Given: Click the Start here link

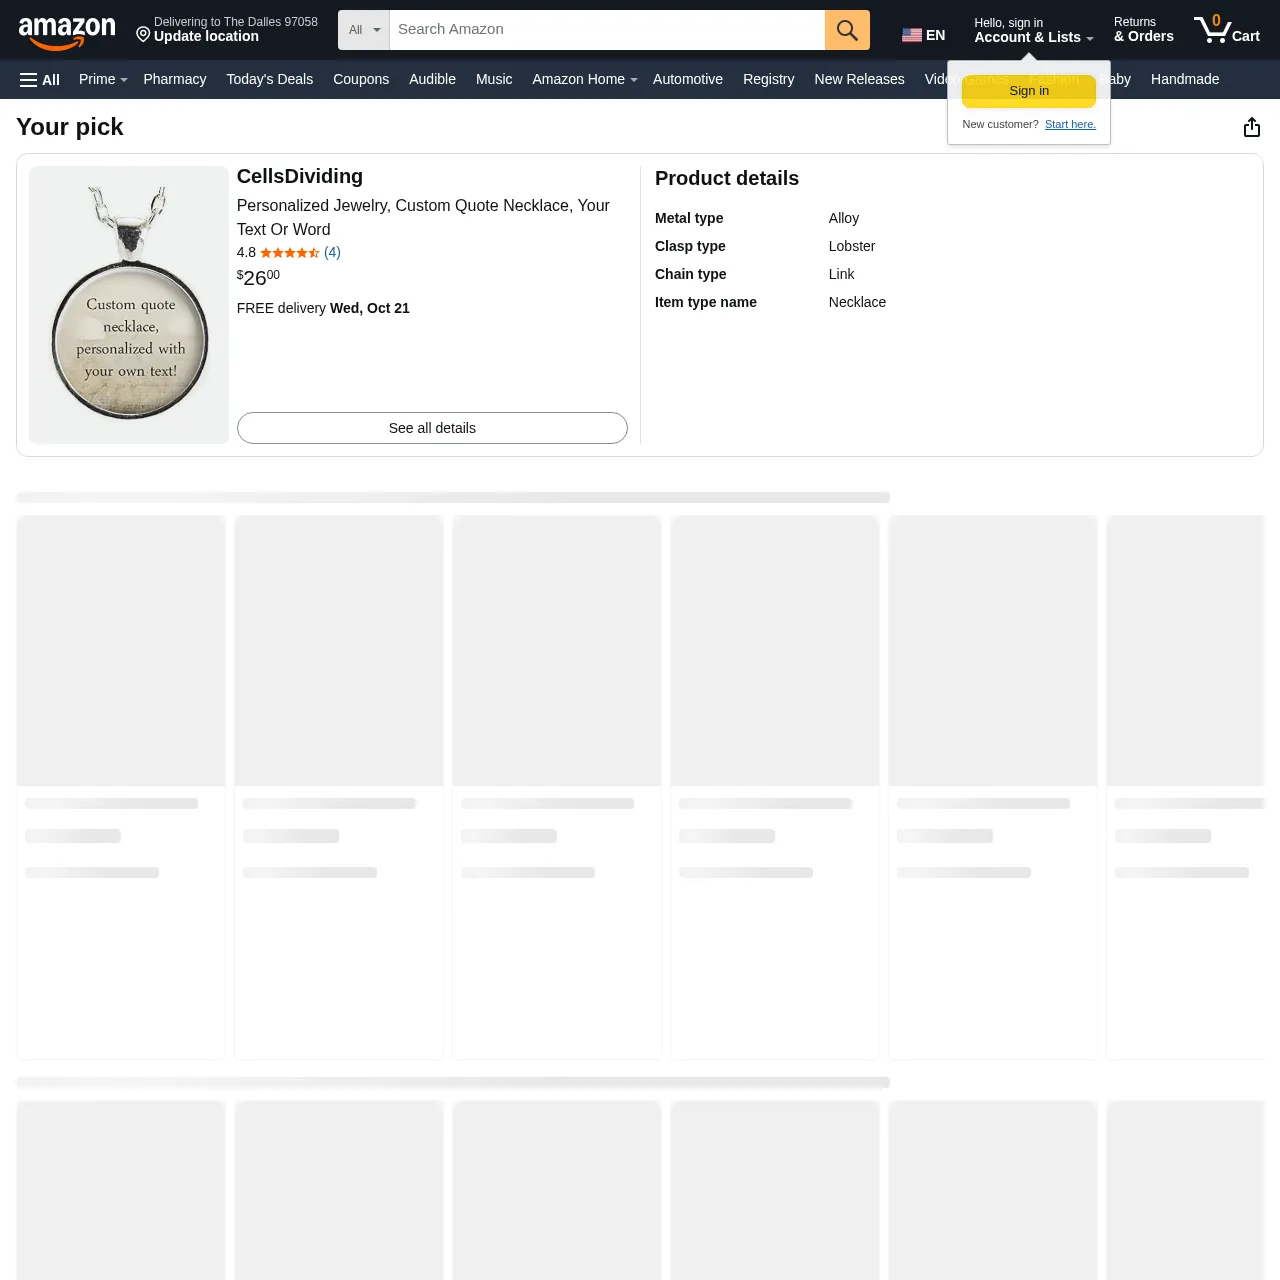Looking at the screenshot, I should [1070, 124].
